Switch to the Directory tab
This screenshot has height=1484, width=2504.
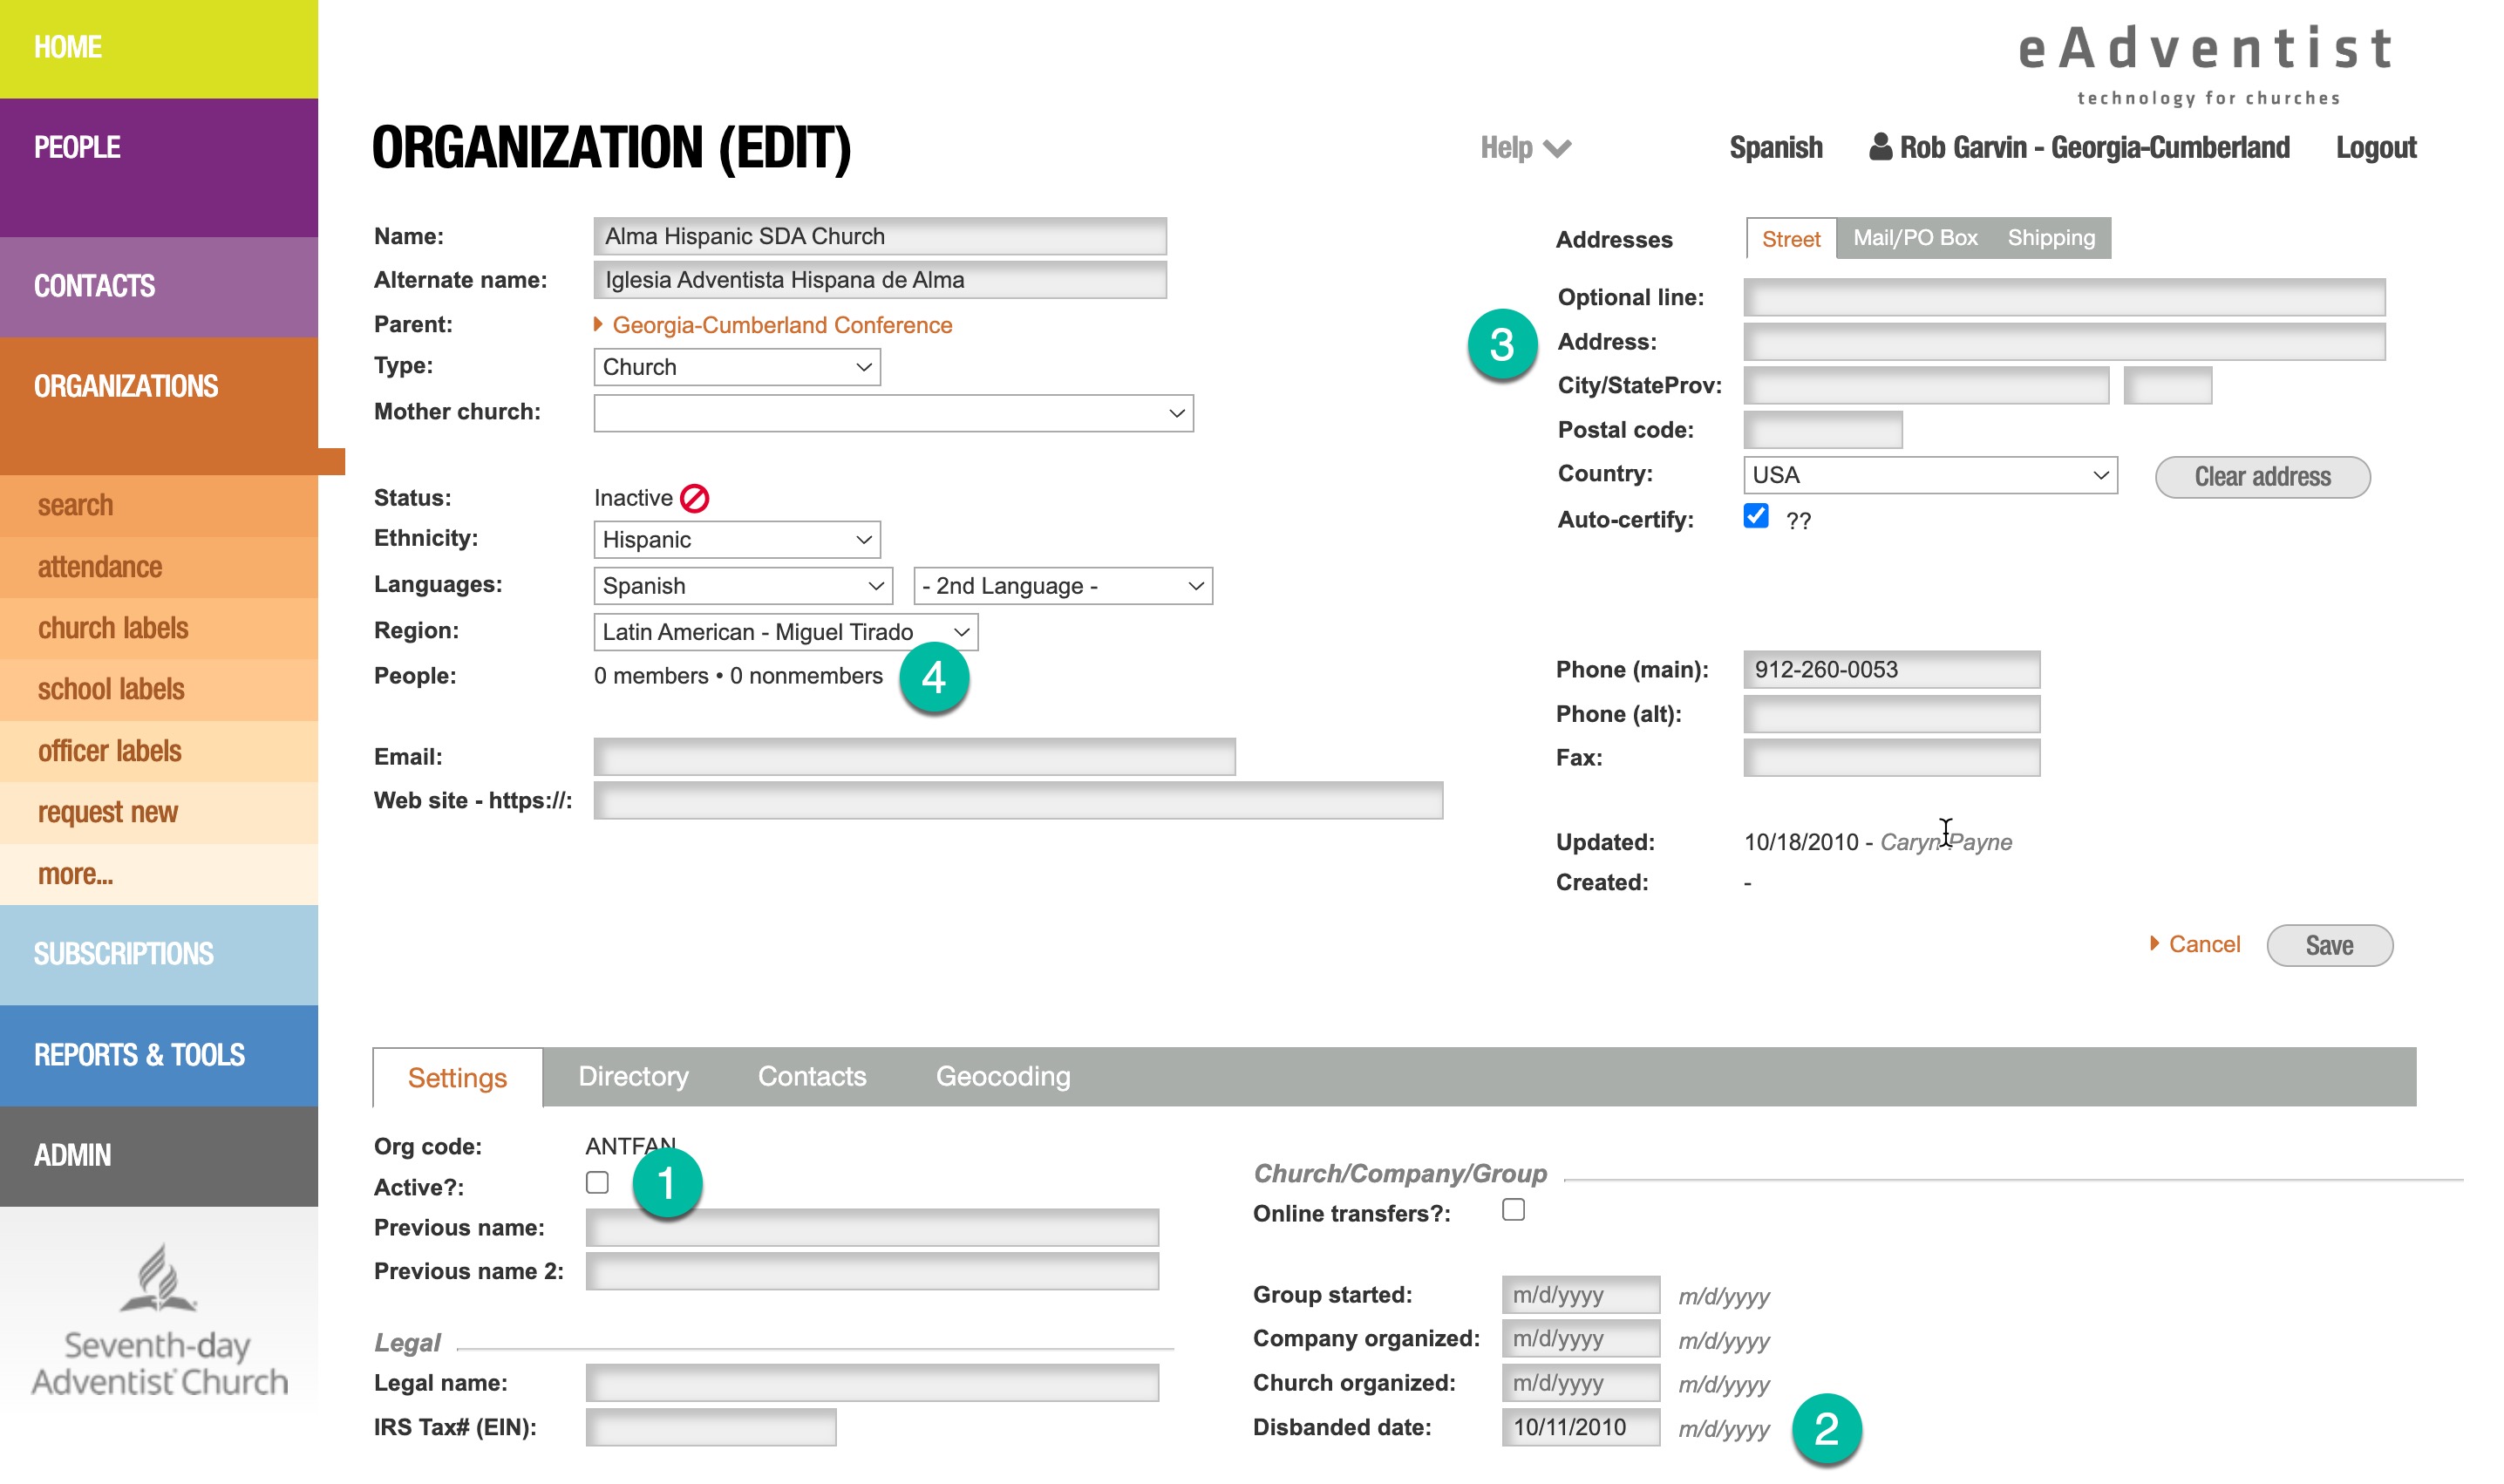(633, 1076)
